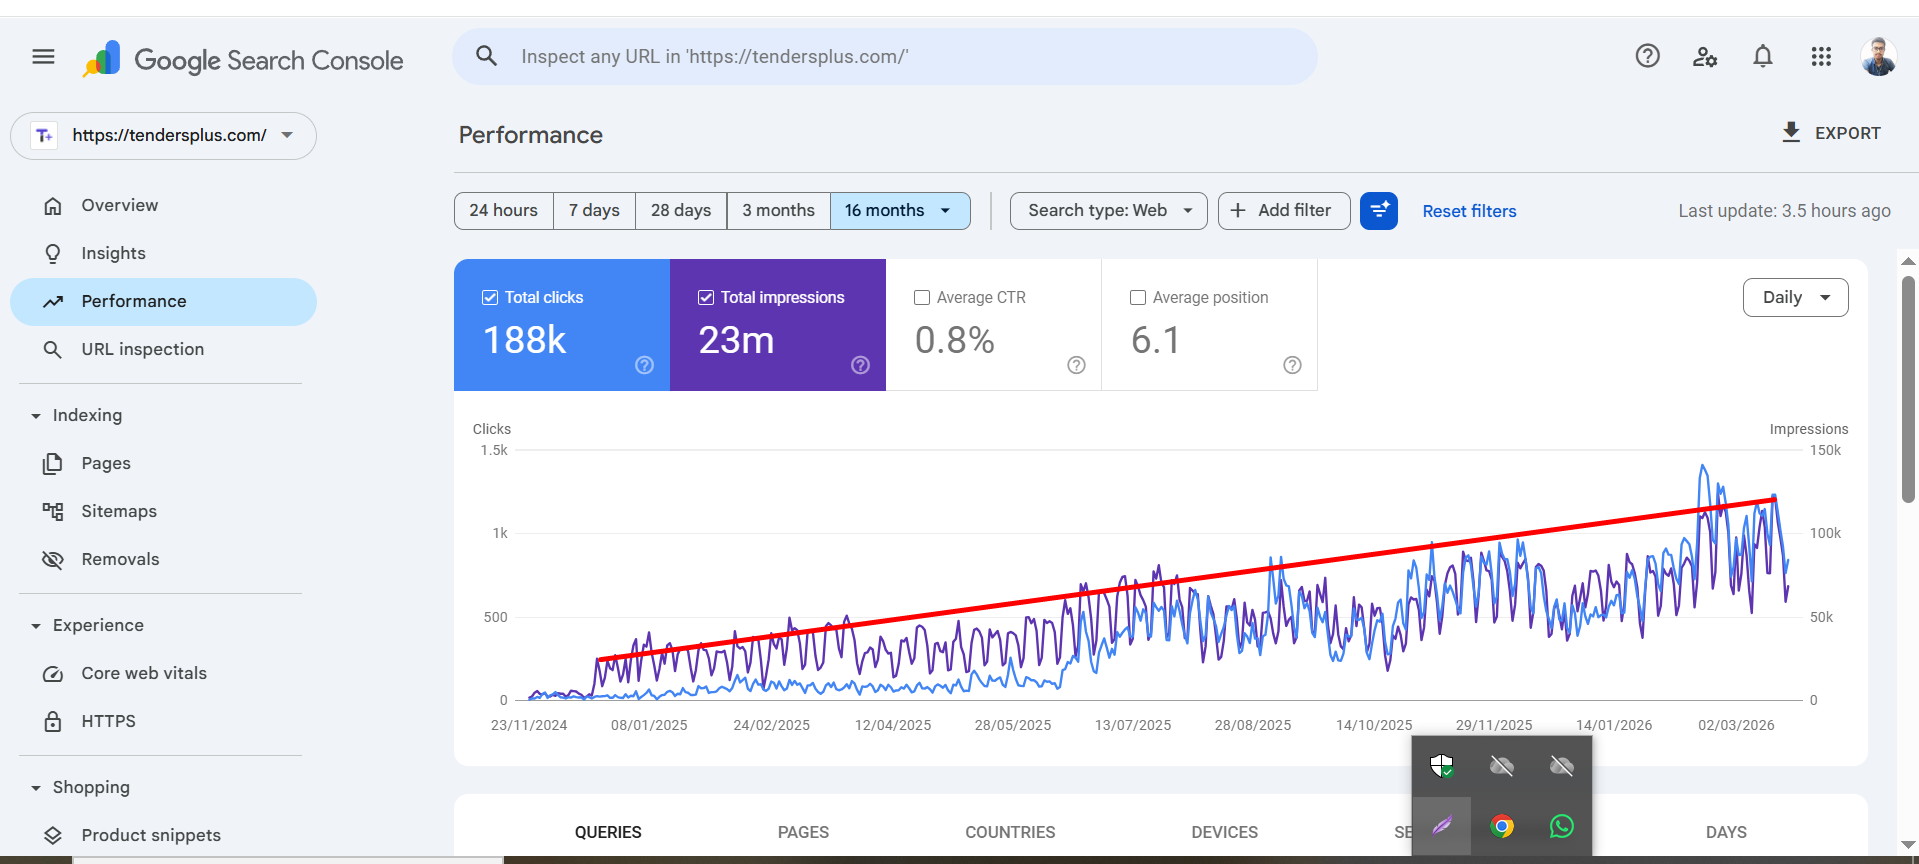Click the purple feather tray icon

click(x=1442, y=826)
